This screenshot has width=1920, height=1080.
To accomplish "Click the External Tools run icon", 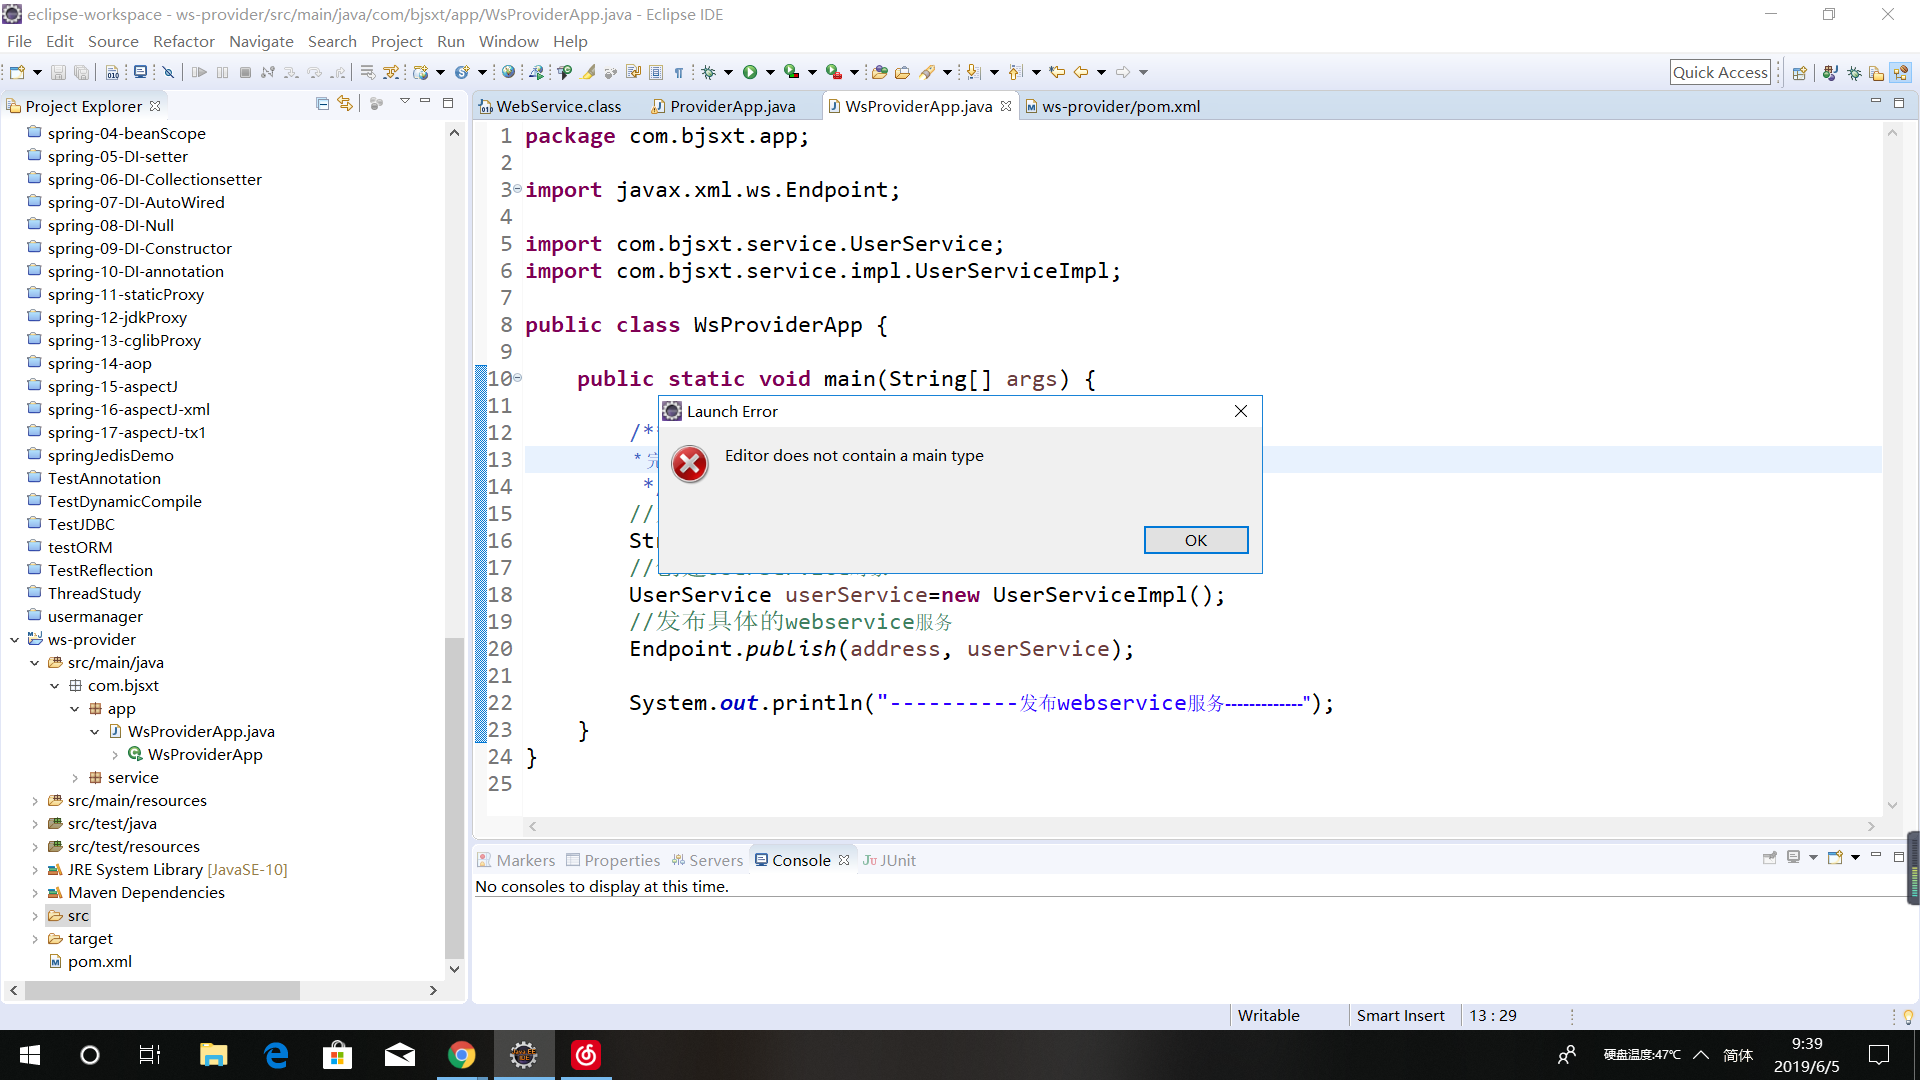I will click(834, 72).
